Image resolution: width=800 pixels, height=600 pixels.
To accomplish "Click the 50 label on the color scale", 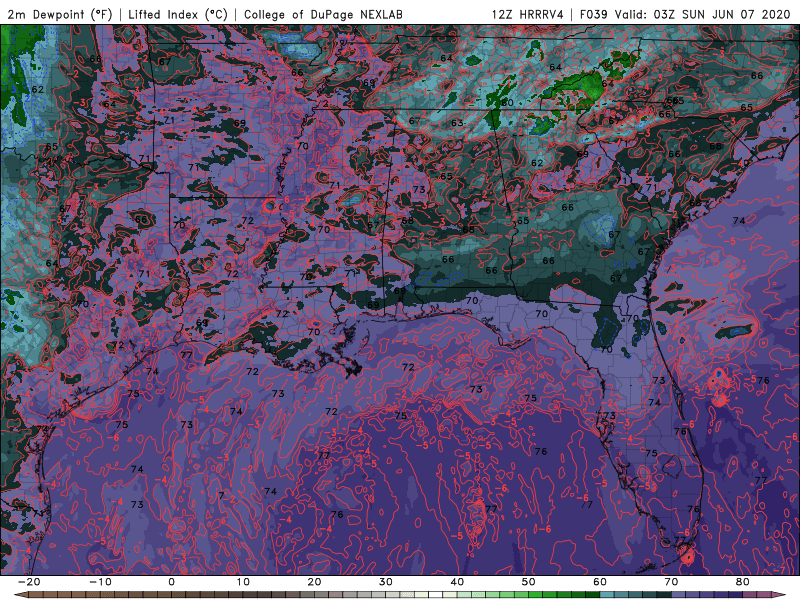I will click(x=529, y=582).
